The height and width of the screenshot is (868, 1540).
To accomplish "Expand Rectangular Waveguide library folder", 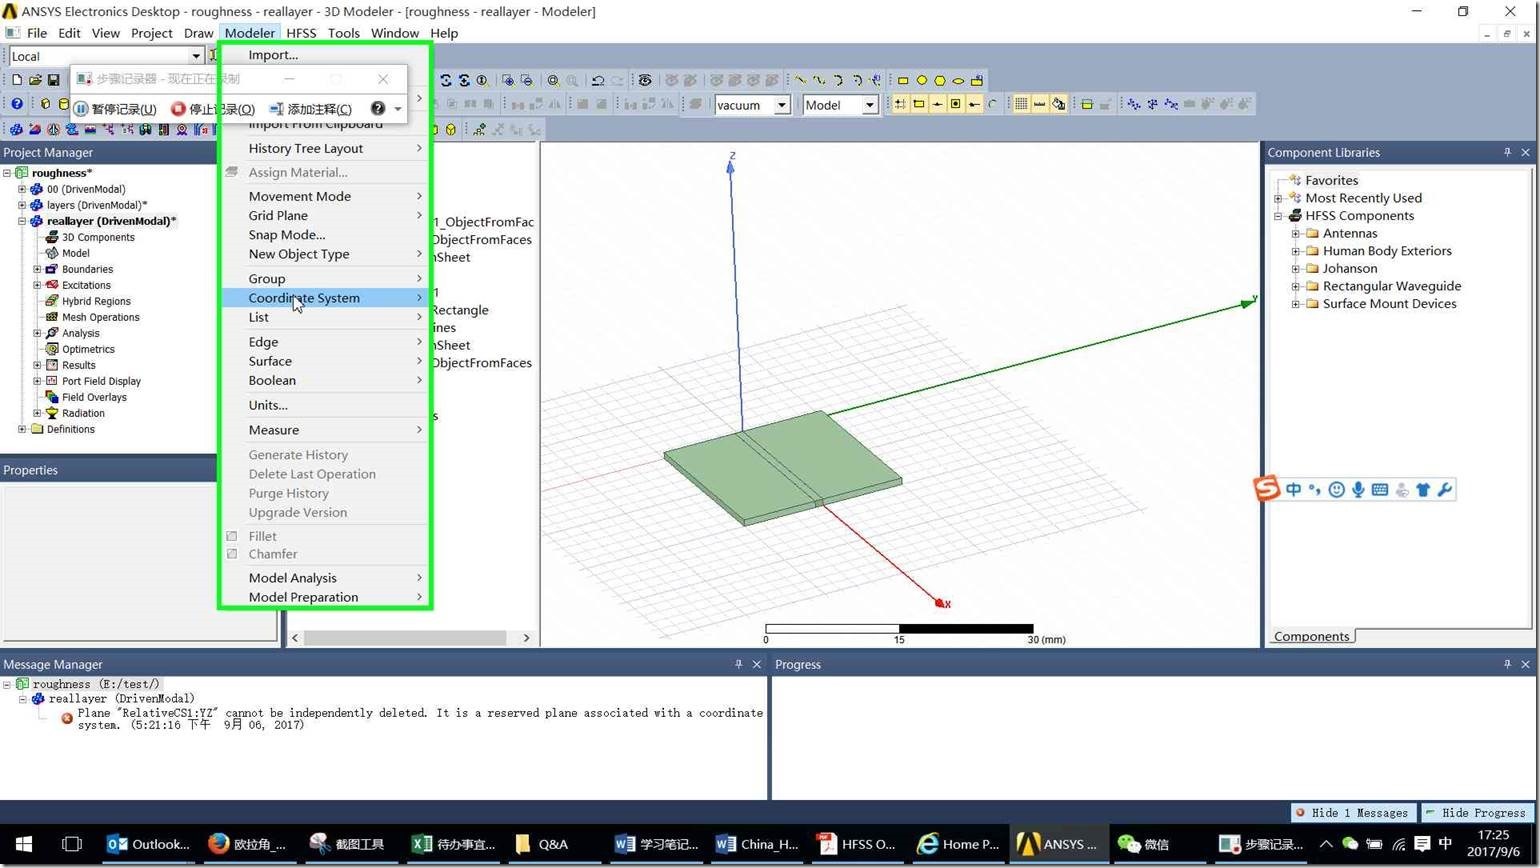I will (x=1296, y=286).
